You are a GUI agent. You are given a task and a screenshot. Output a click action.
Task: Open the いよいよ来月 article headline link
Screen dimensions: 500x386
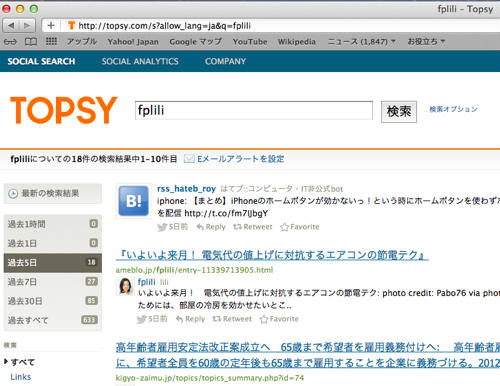coord(272,255)
